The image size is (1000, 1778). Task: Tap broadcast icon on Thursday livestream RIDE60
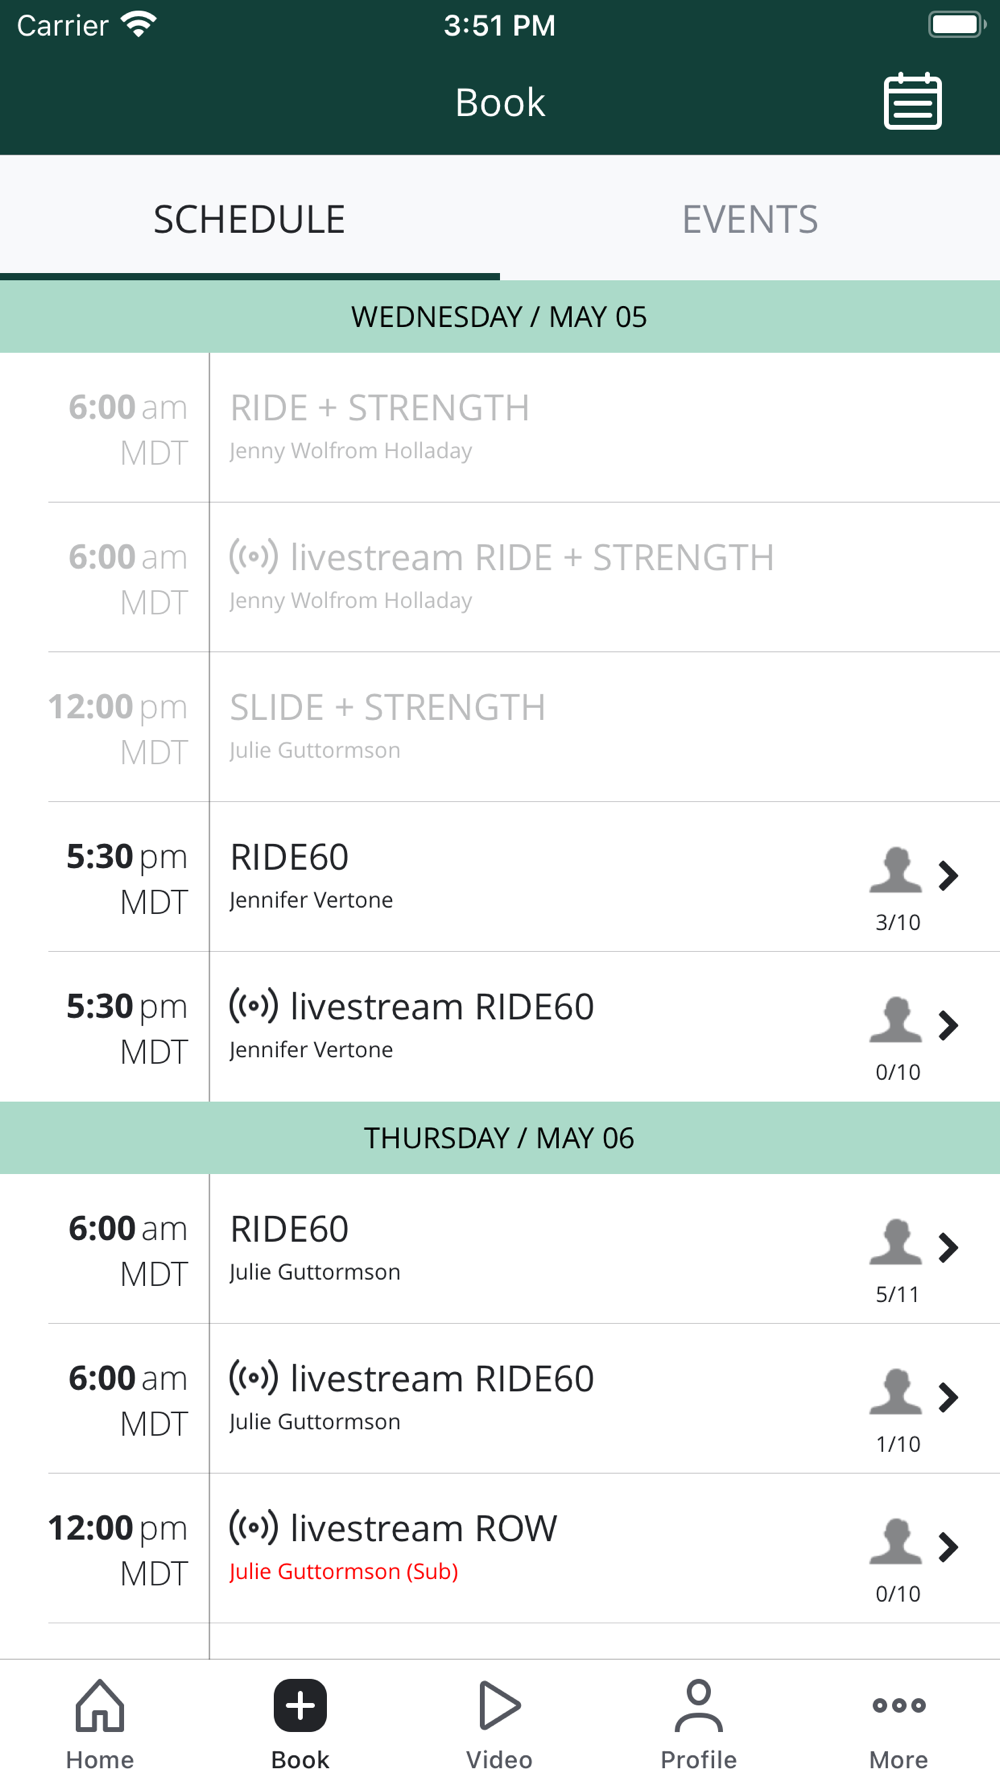[254, 1378]
